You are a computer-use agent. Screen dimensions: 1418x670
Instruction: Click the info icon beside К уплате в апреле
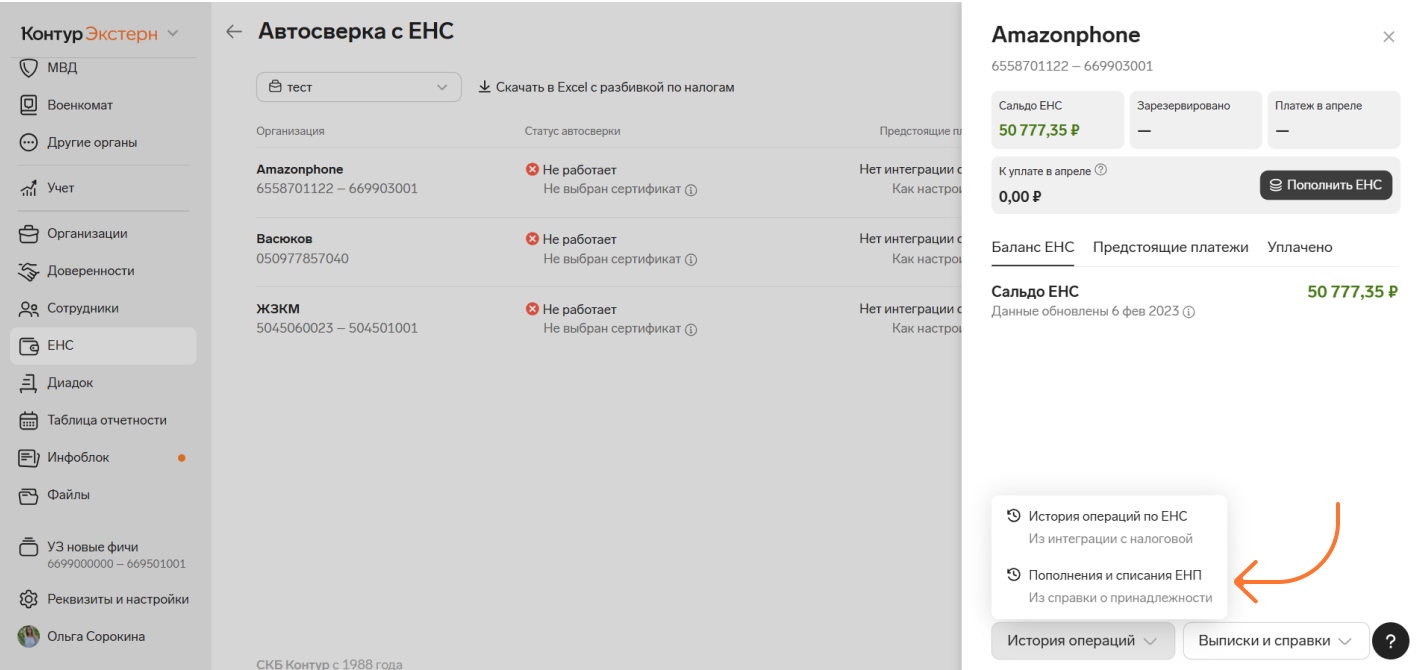[x=1101, y=170]
